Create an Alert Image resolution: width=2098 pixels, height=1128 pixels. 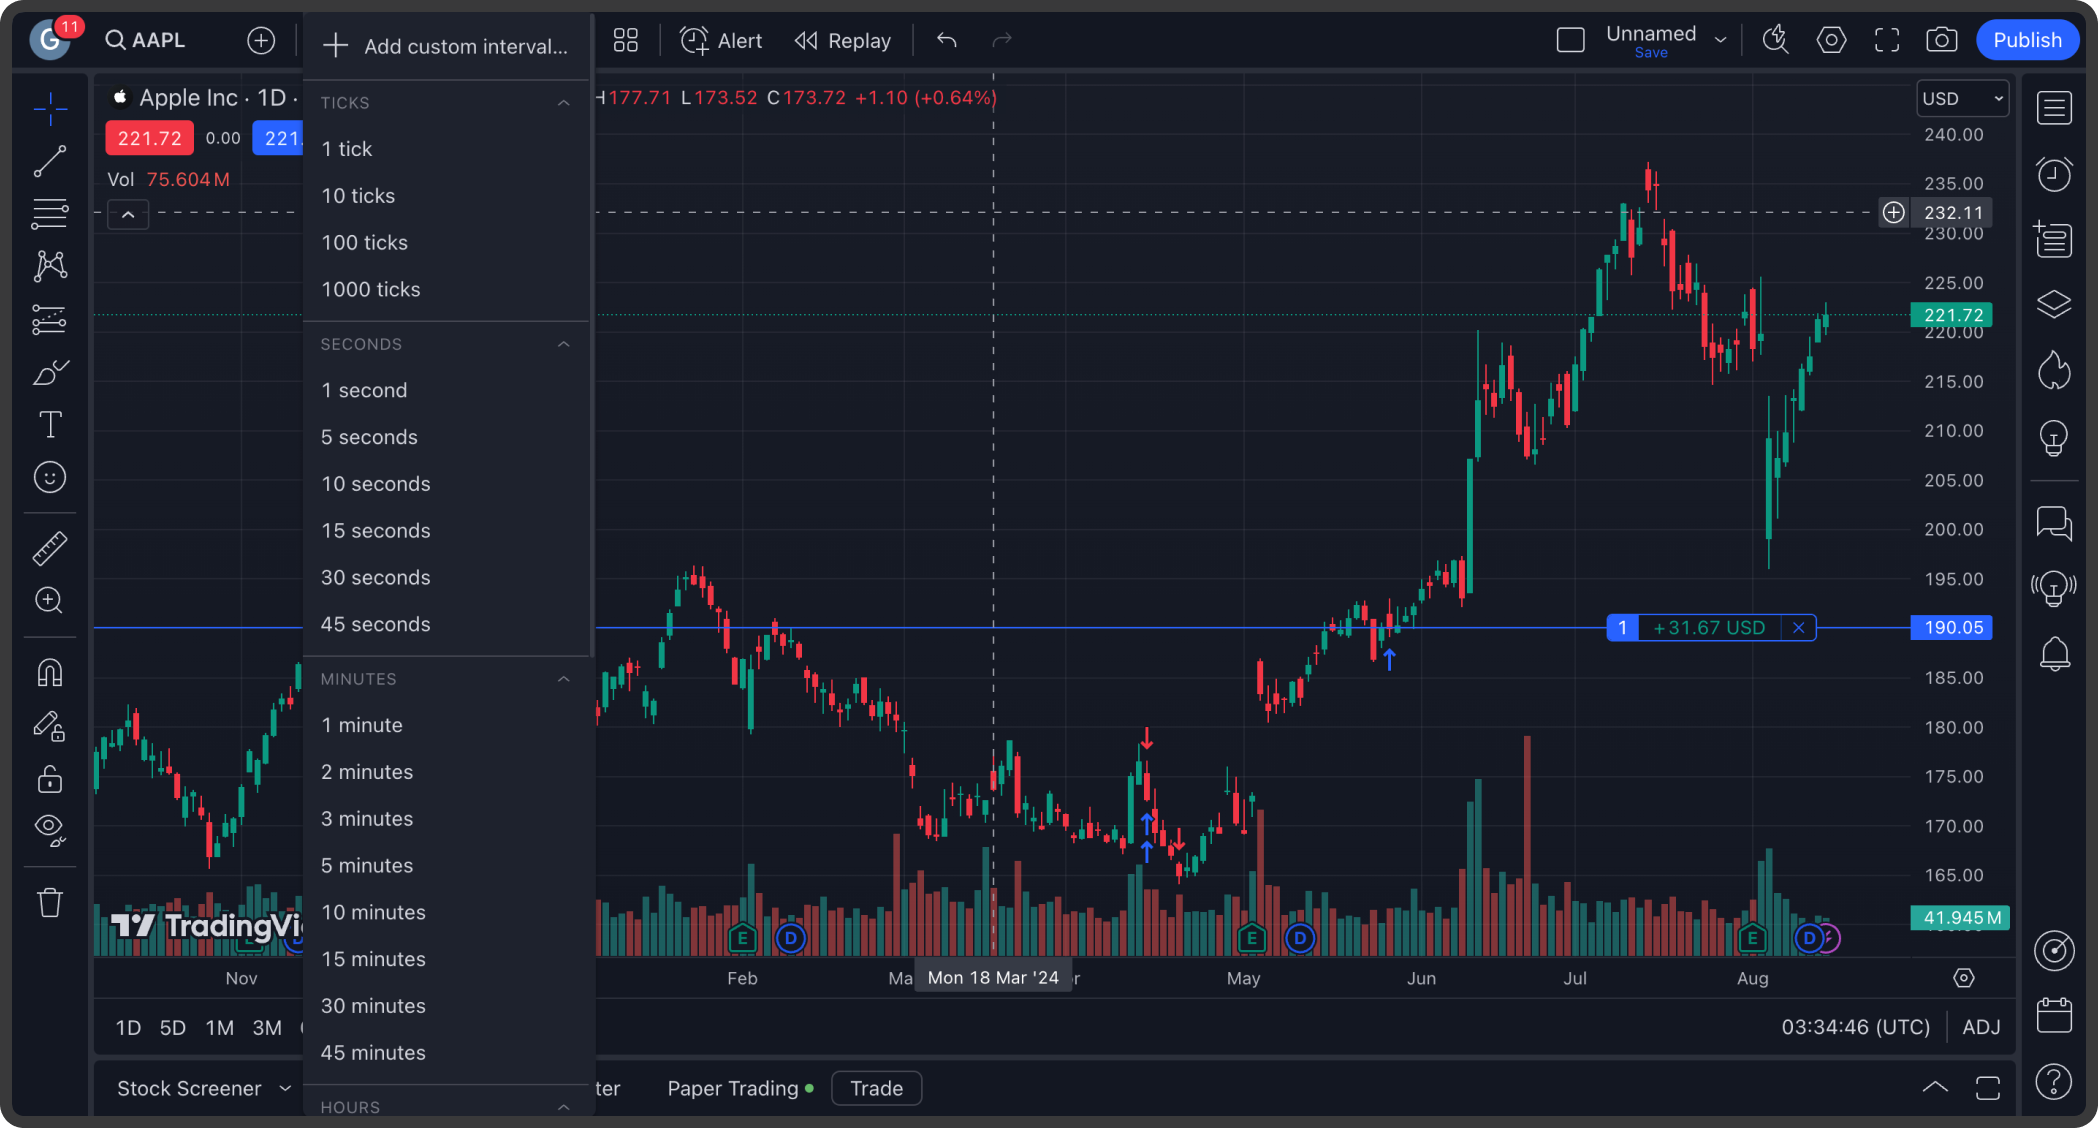coord(721,40)
